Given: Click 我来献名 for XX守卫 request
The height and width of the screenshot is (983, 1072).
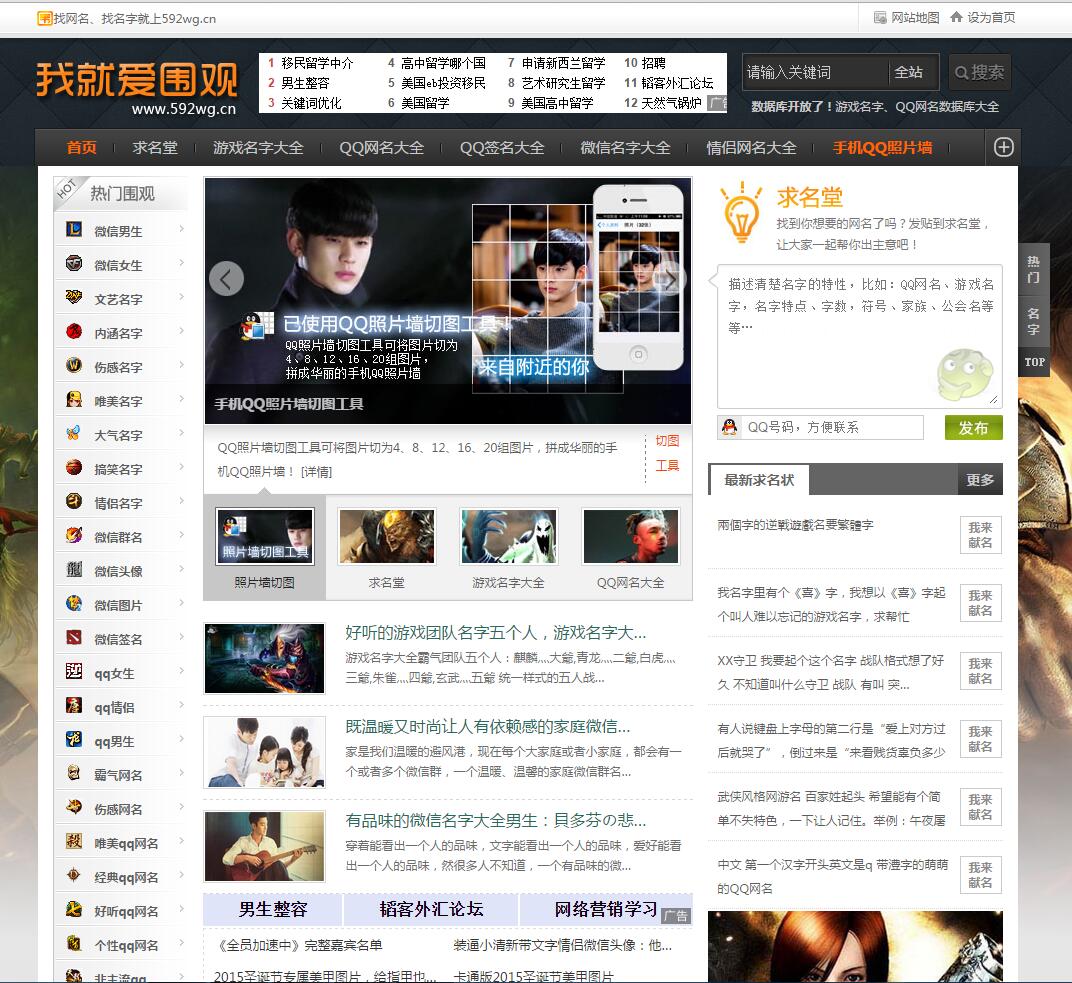Looking at the screenshot, I should coord(980,671).
